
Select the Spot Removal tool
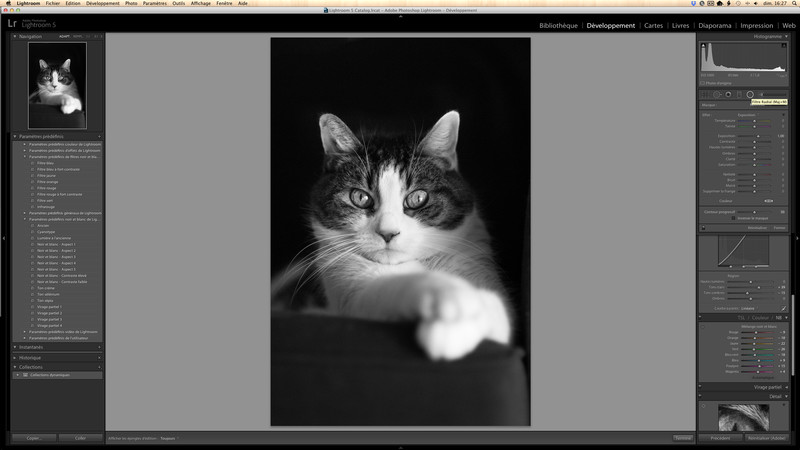pos(716,94)
